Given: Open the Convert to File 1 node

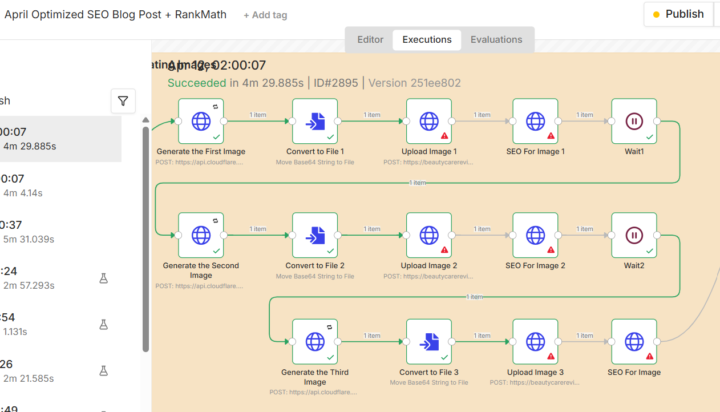Looking at the screenshot, I should tap(315, 121).
